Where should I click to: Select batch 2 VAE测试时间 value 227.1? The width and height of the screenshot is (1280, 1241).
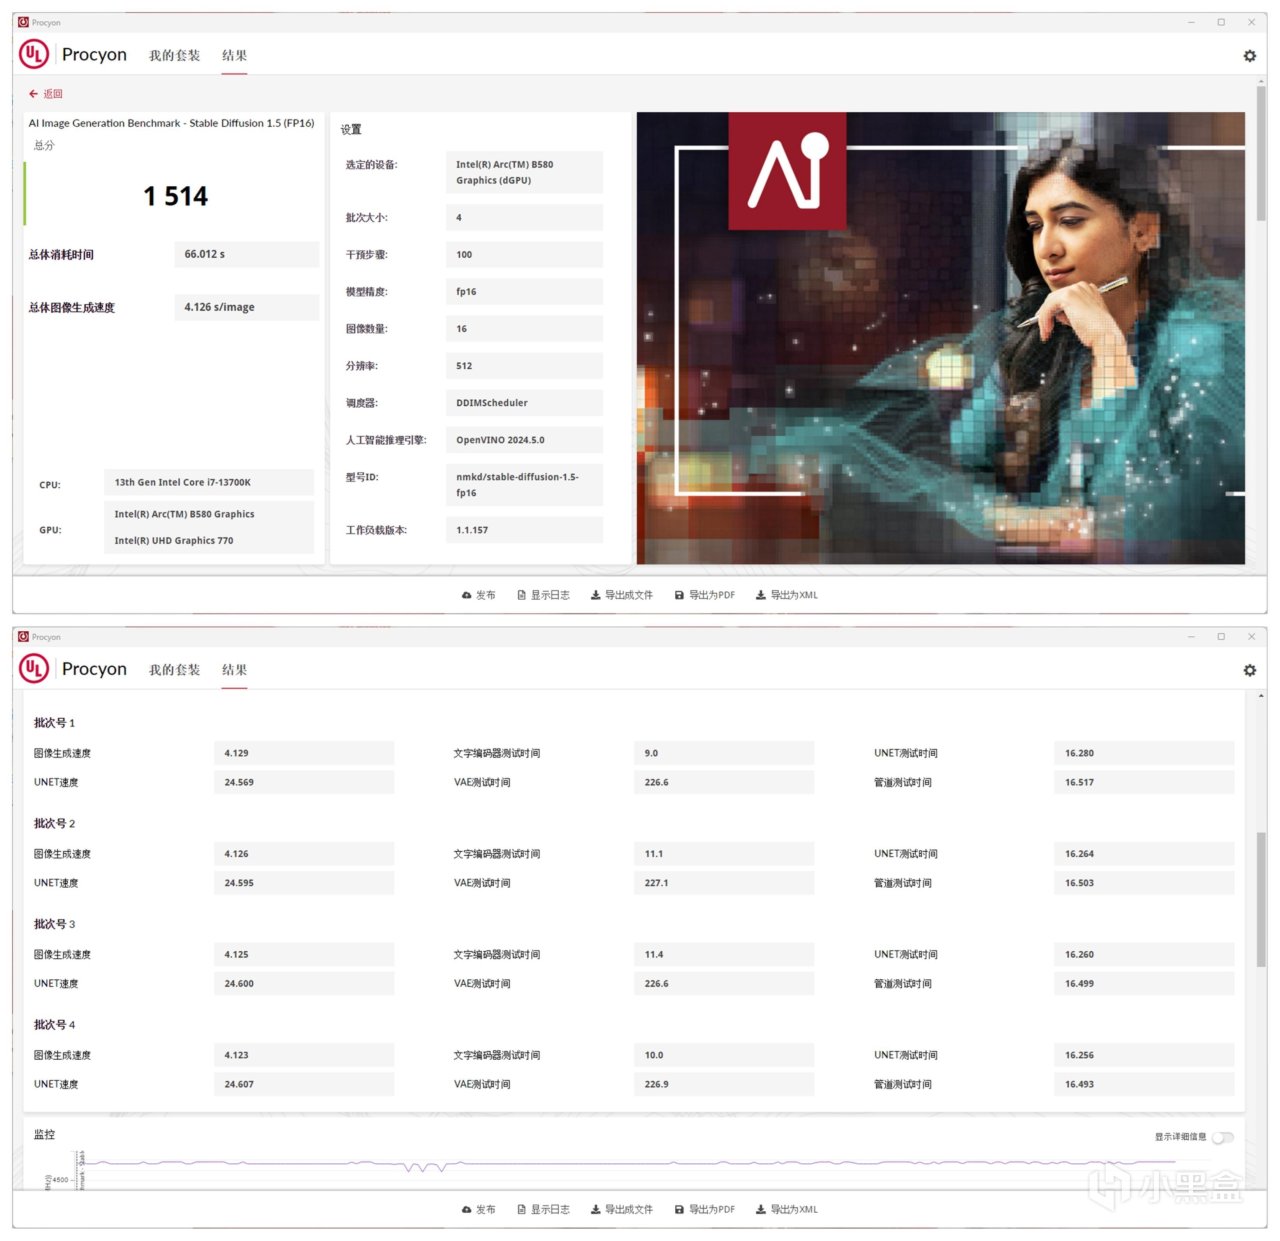(x=724, y=883)
